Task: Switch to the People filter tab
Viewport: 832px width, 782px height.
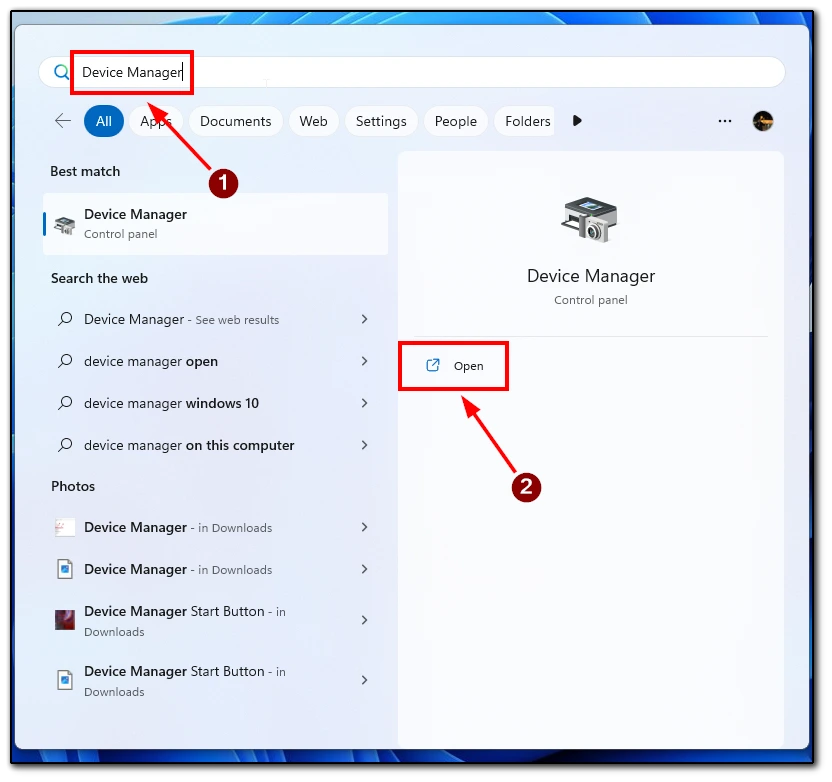Action: click(456, 121)
